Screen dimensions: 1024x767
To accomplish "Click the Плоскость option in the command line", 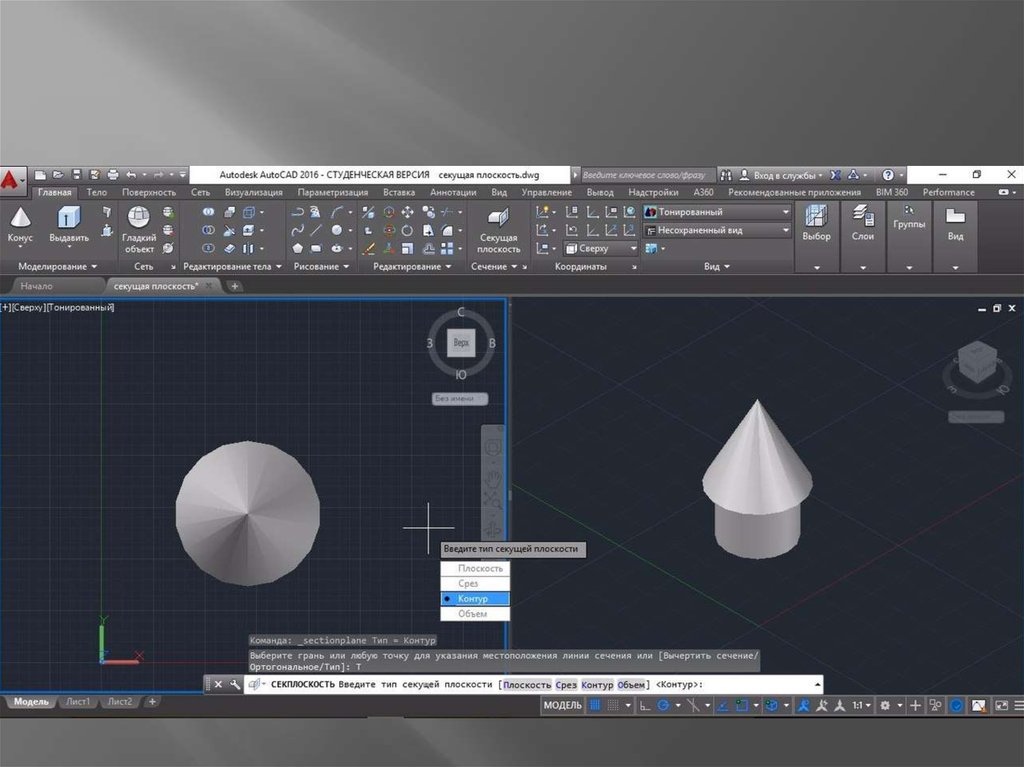I will [527, 685].
